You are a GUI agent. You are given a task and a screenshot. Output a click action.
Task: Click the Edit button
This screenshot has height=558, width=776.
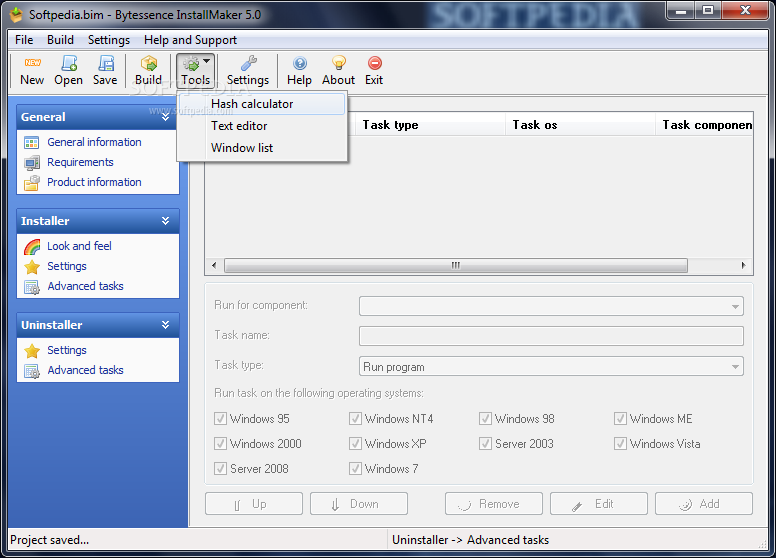599,504
